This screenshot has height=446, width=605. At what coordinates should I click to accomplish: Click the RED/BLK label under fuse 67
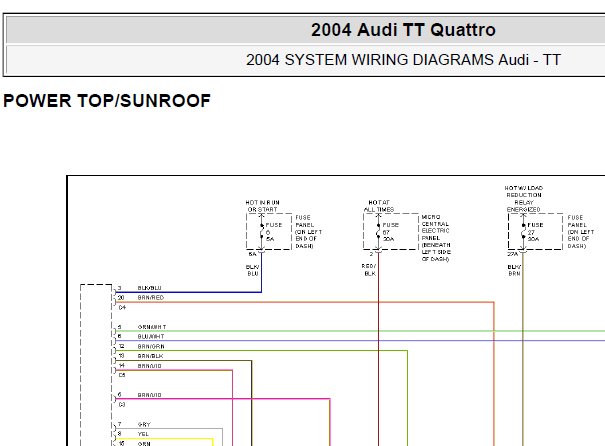coord(369,270)
